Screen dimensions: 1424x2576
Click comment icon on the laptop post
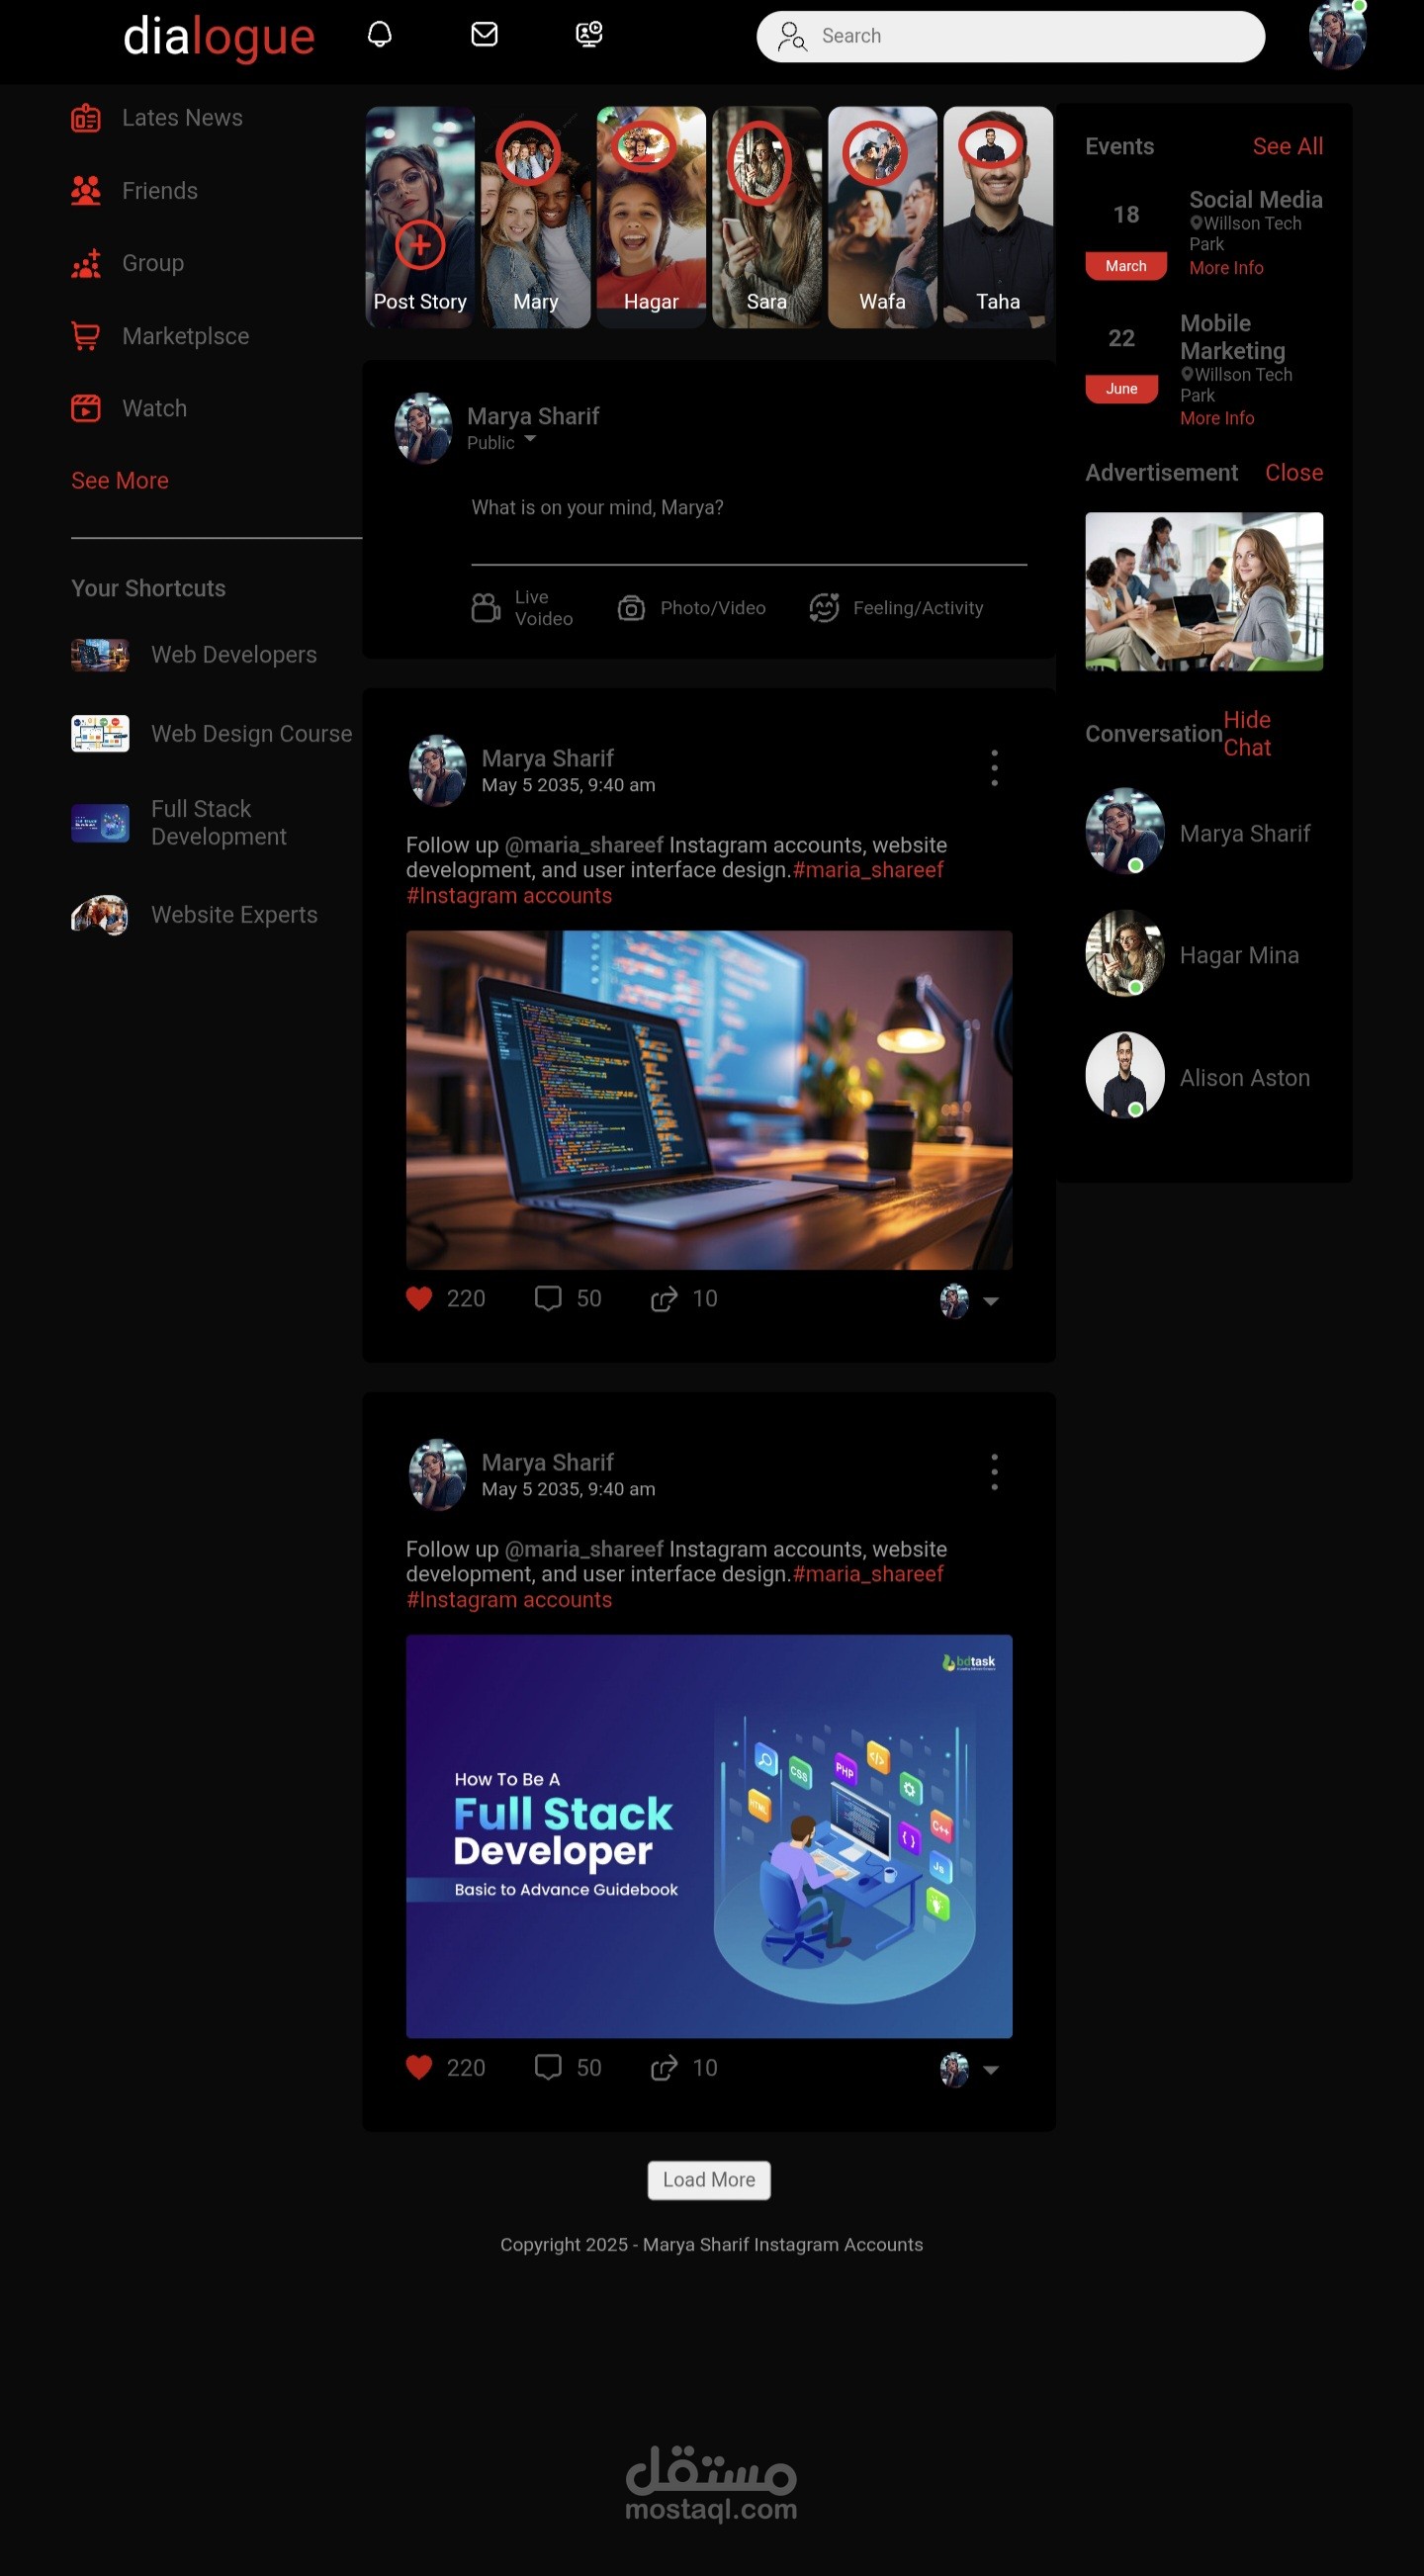tap(548, 1298)
